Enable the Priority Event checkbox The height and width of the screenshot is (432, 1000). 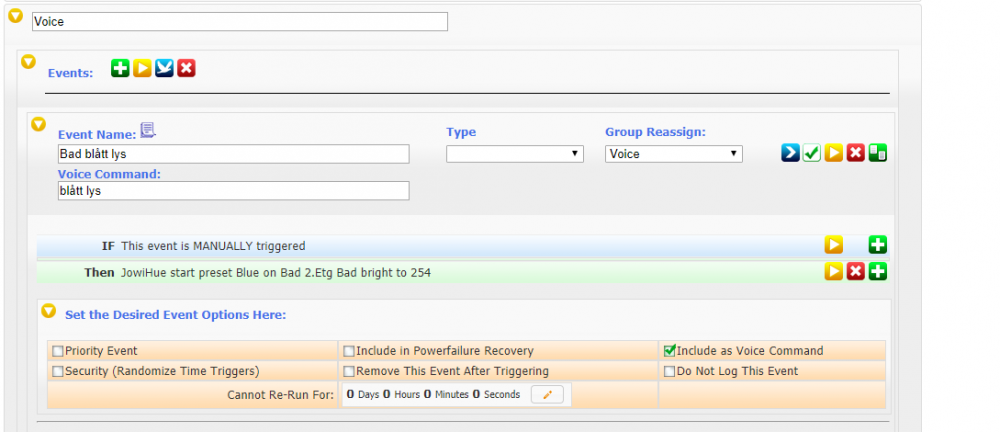click(58, 351)
